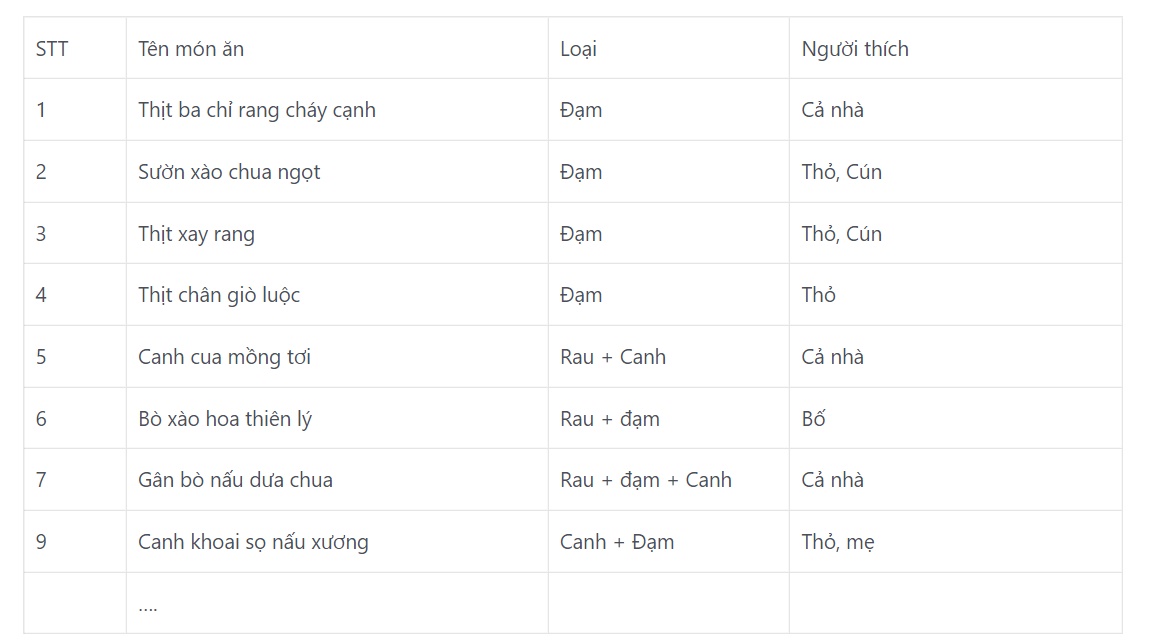The height and width of the screenshot is (644, 1151).
Task: Click the Gân bò nấu dưa chua cell
Action: [x=337, y=480]
